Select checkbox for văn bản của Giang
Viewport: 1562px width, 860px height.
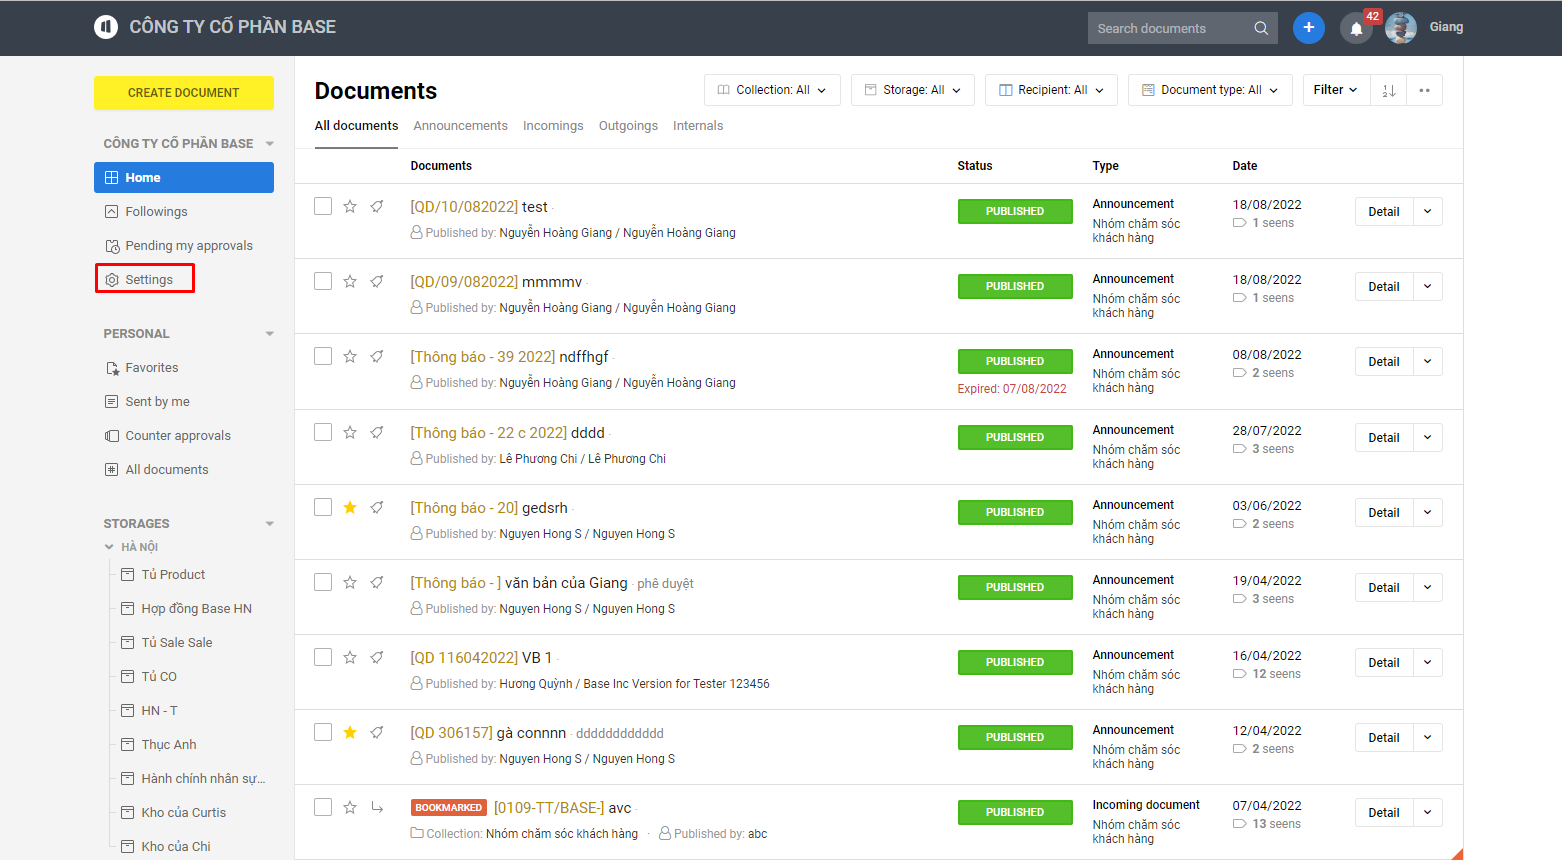pos(323,582)
